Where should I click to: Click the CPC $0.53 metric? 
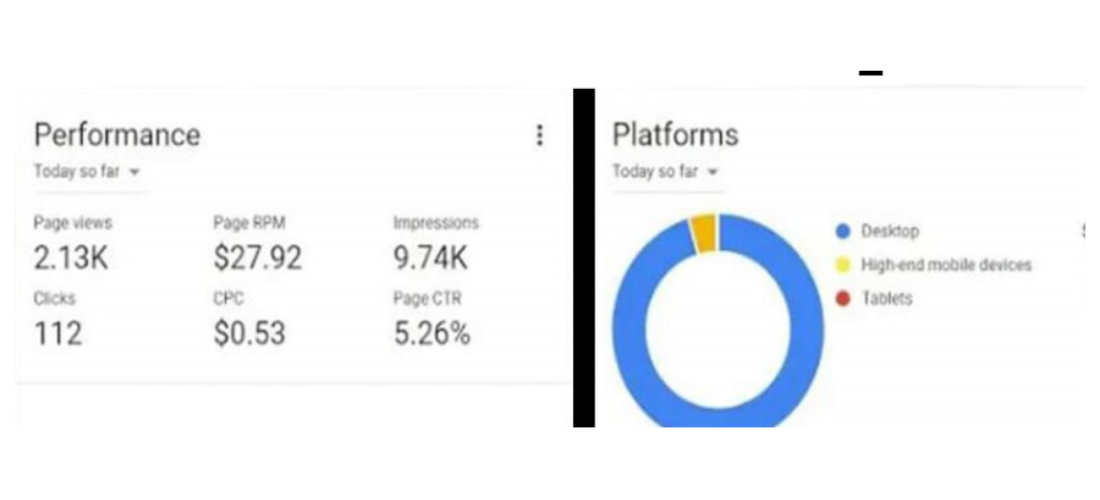tap(249, 319)
